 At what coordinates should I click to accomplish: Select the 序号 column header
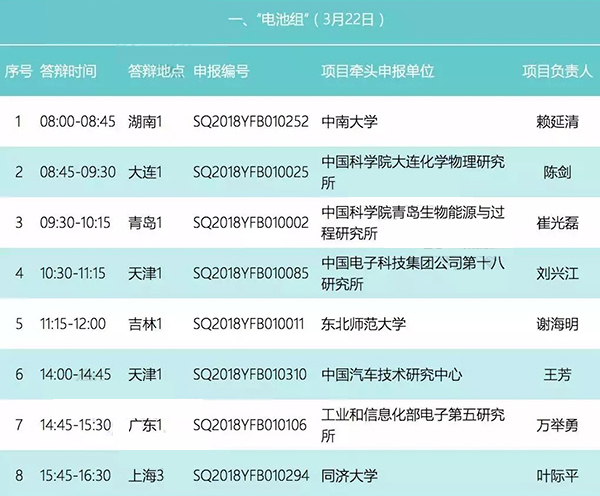click(x=18, y=72)
